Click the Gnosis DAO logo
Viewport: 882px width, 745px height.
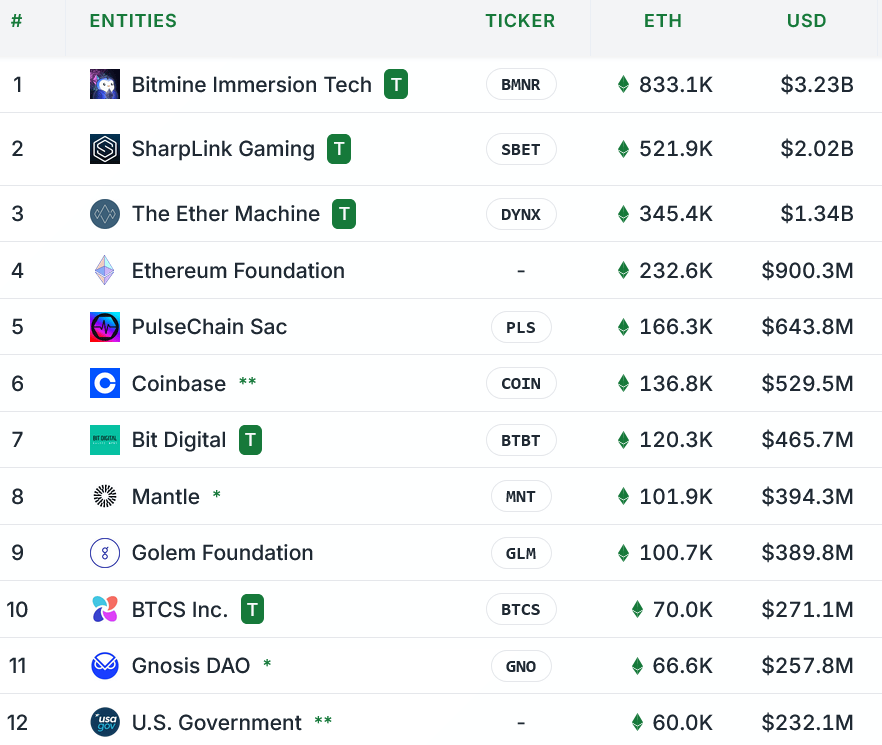[104, 666]
